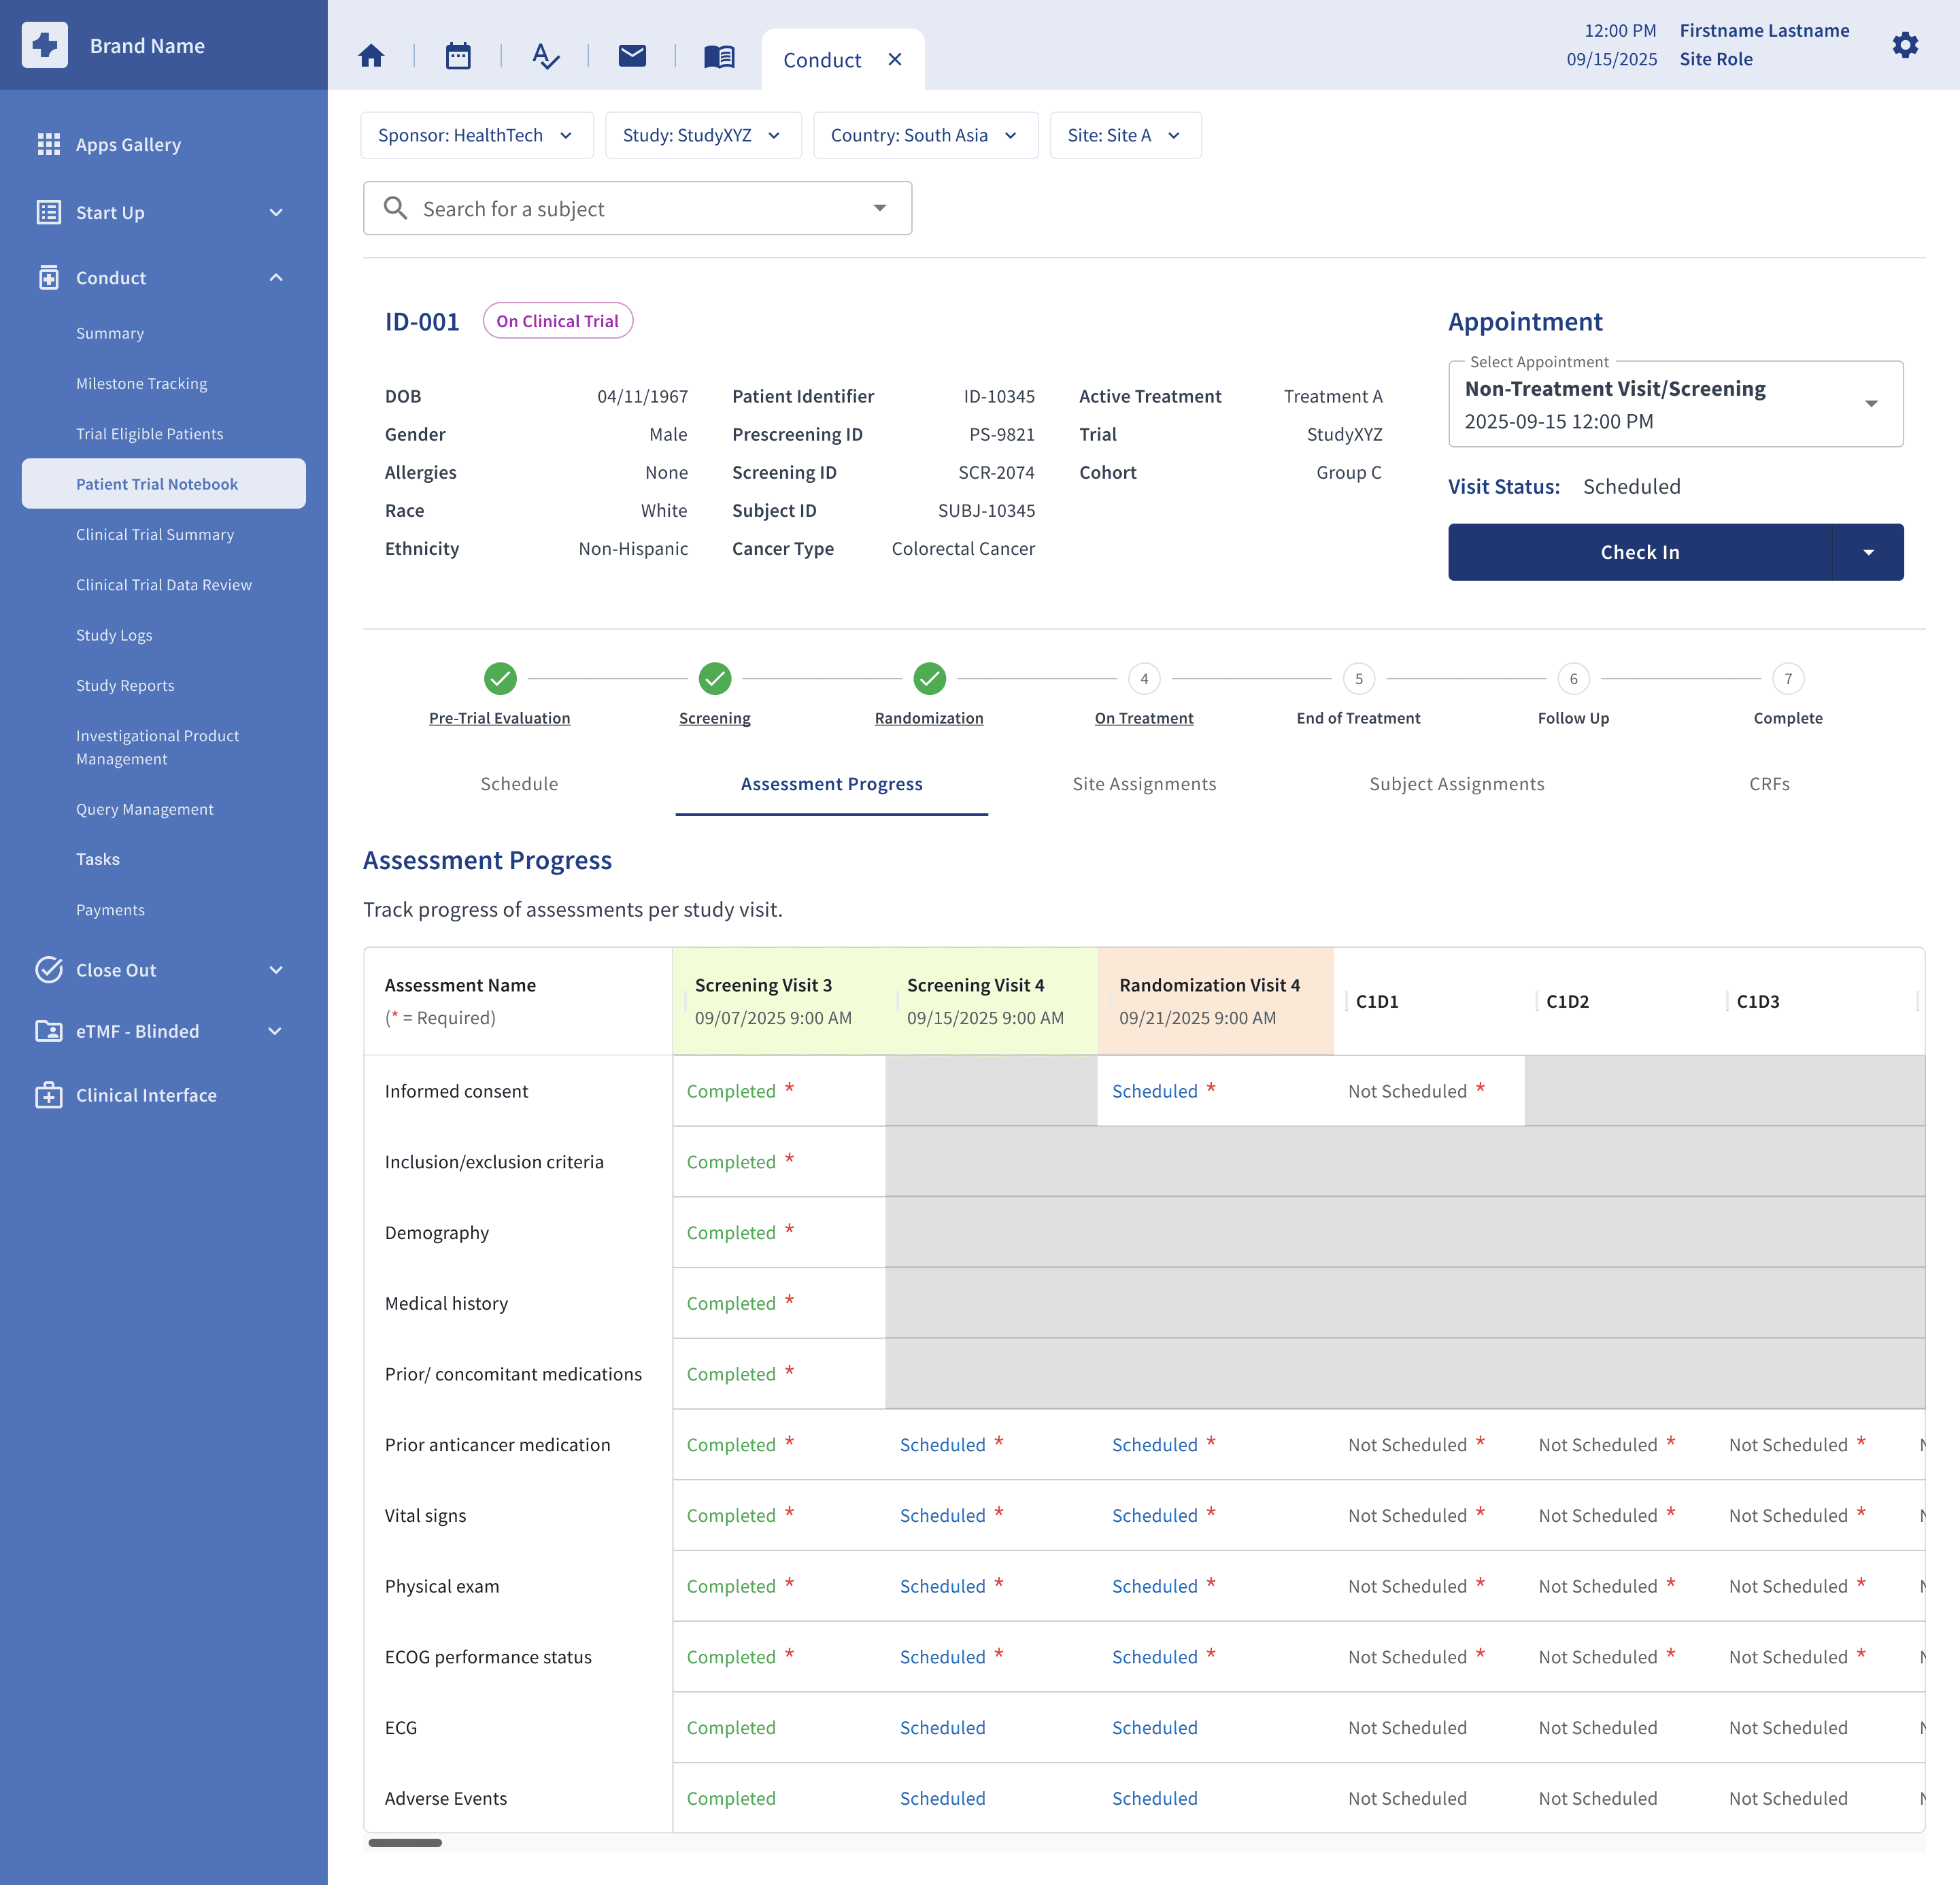The height and width of the screenshot is (1885, 1960).
Task: Open Check In button's dropdown arrow
Action: (x=1868, y=552)
